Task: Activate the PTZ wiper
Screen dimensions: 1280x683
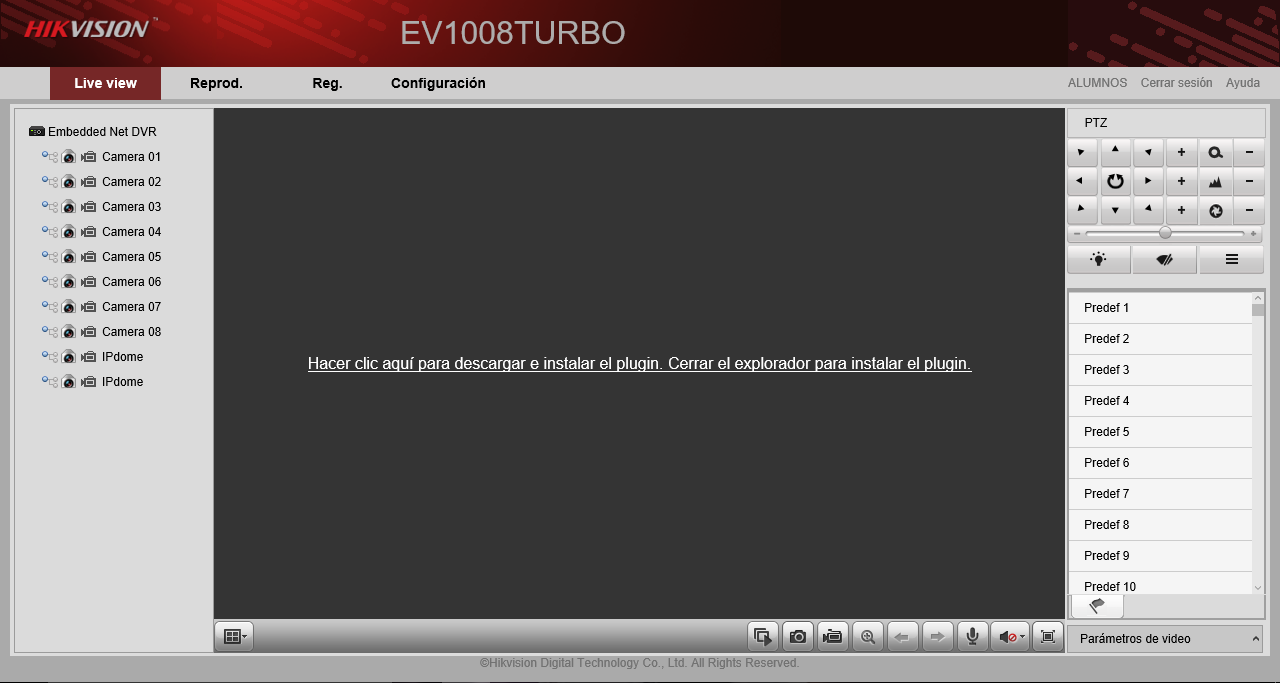Action: [1165, 260]
